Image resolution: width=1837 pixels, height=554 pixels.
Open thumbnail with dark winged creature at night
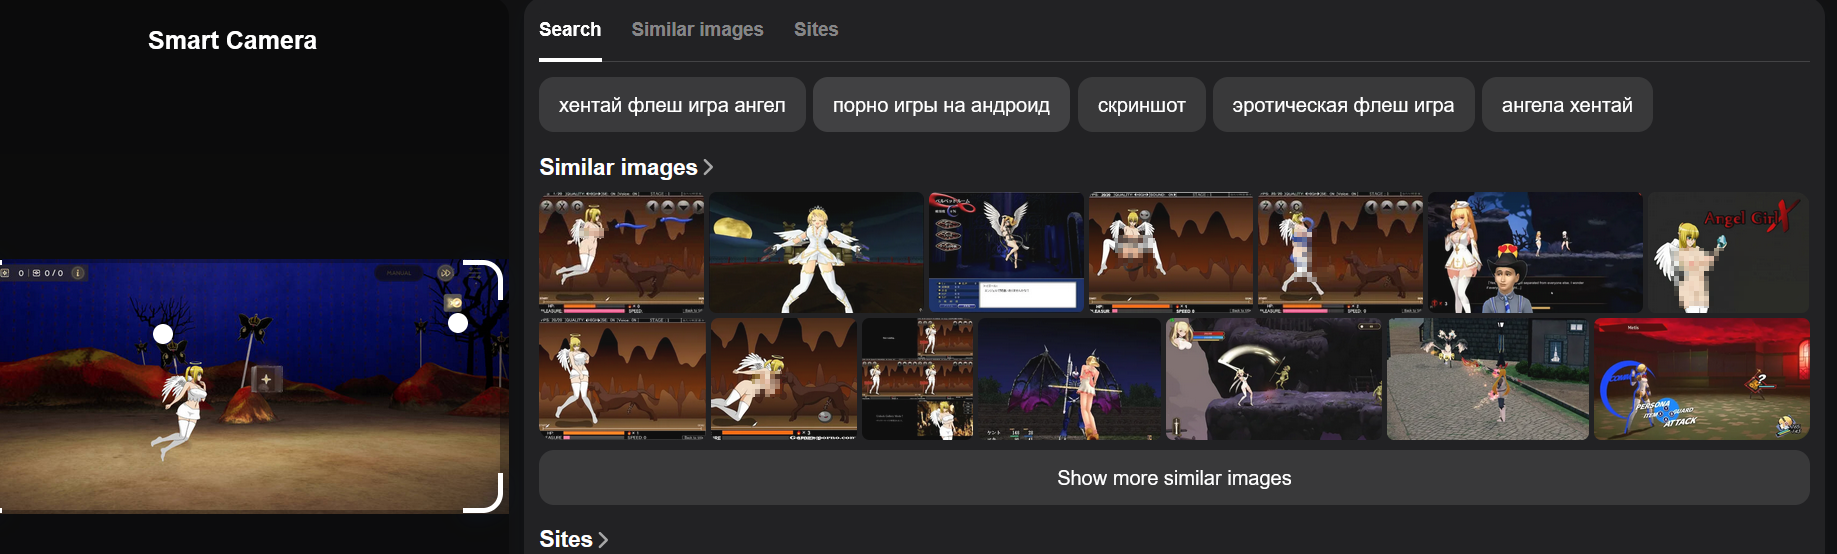point(1070,379)
